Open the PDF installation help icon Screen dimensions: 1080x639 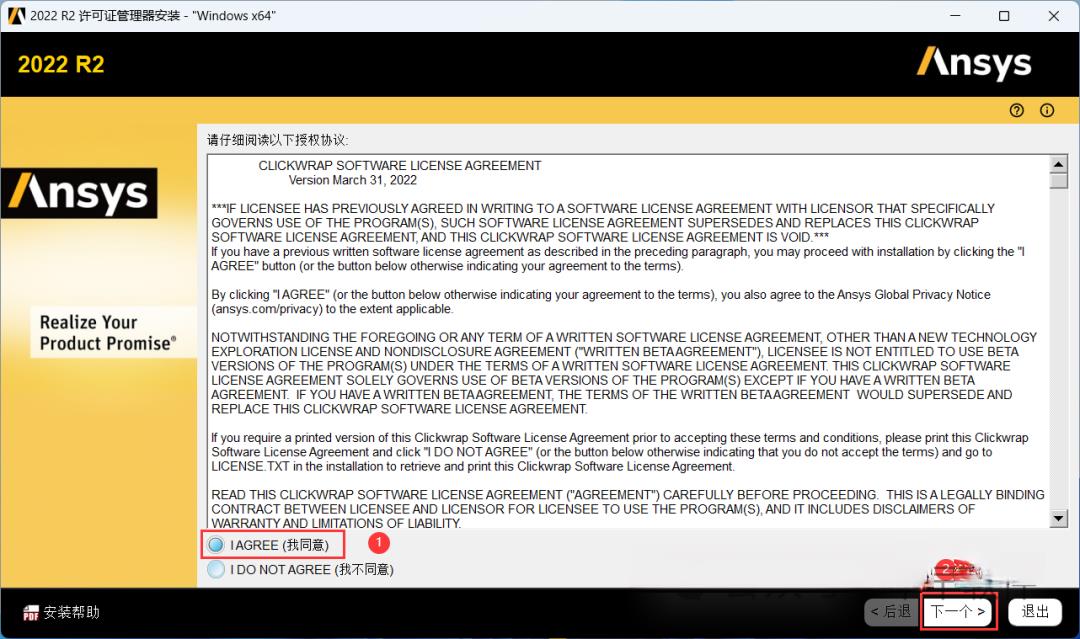tap(31, 612)
